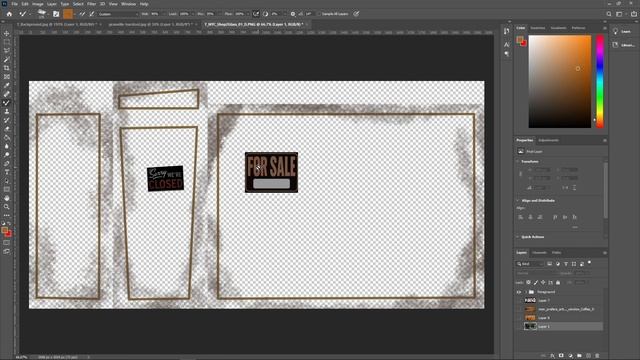Click foreground color swatch in toolbar
Image resolution: width=640 pixels, height=360 pixels.
pyautogui.click(x=4, y=231)
